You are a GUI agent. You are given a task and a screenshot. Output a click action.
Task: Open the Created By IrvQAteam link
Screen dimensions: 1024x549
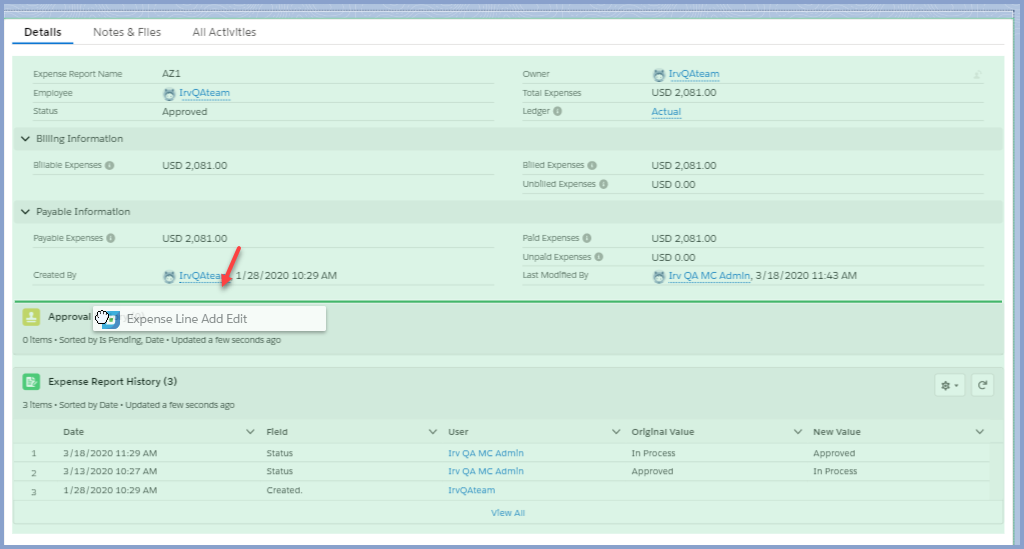tap(203, 275)
